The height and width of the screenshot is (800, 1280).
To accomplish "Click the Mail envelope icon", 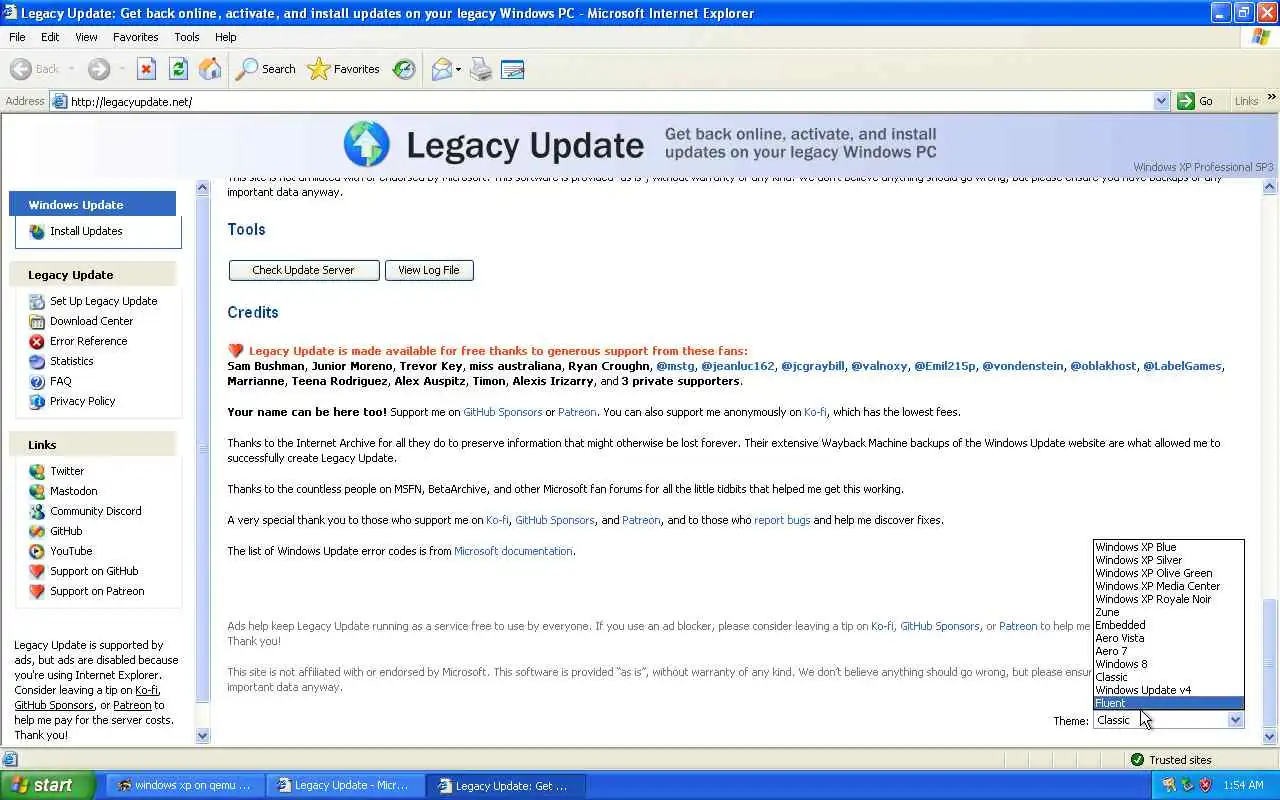I will coord(441,69).
